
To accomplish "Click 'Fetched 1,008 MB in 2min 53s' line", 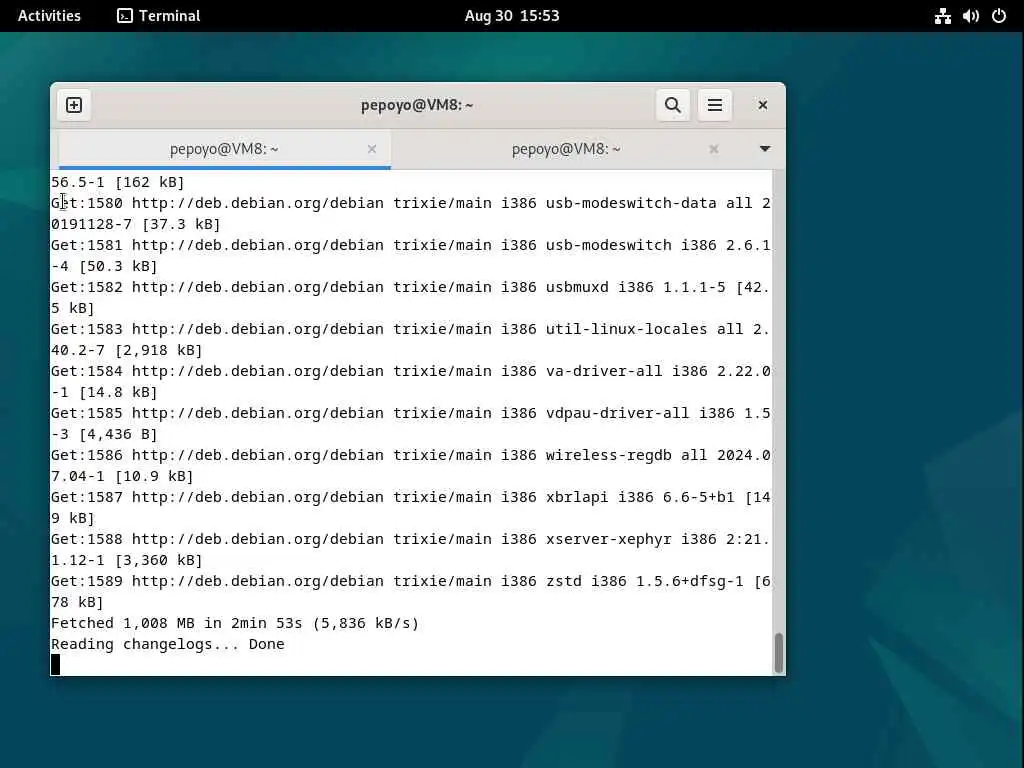I will [x=235, y=623].
